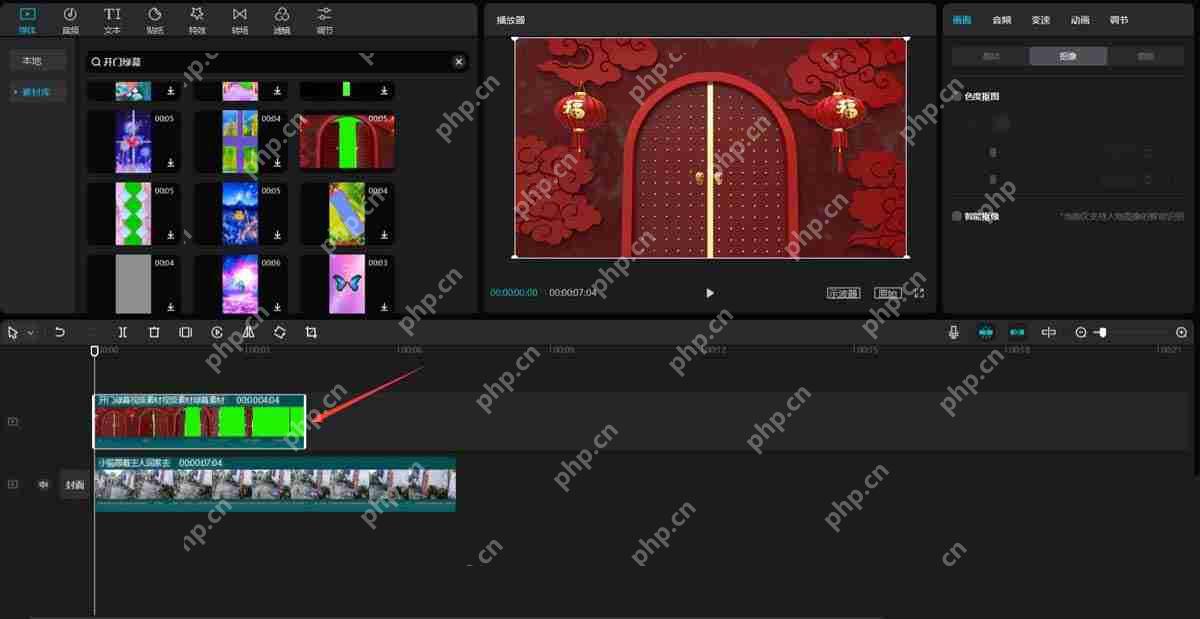Start voiceover recording with microphone icon
Image resolution: width=1200 pixels, height=619 pixels.
click(x=954, y=332)
